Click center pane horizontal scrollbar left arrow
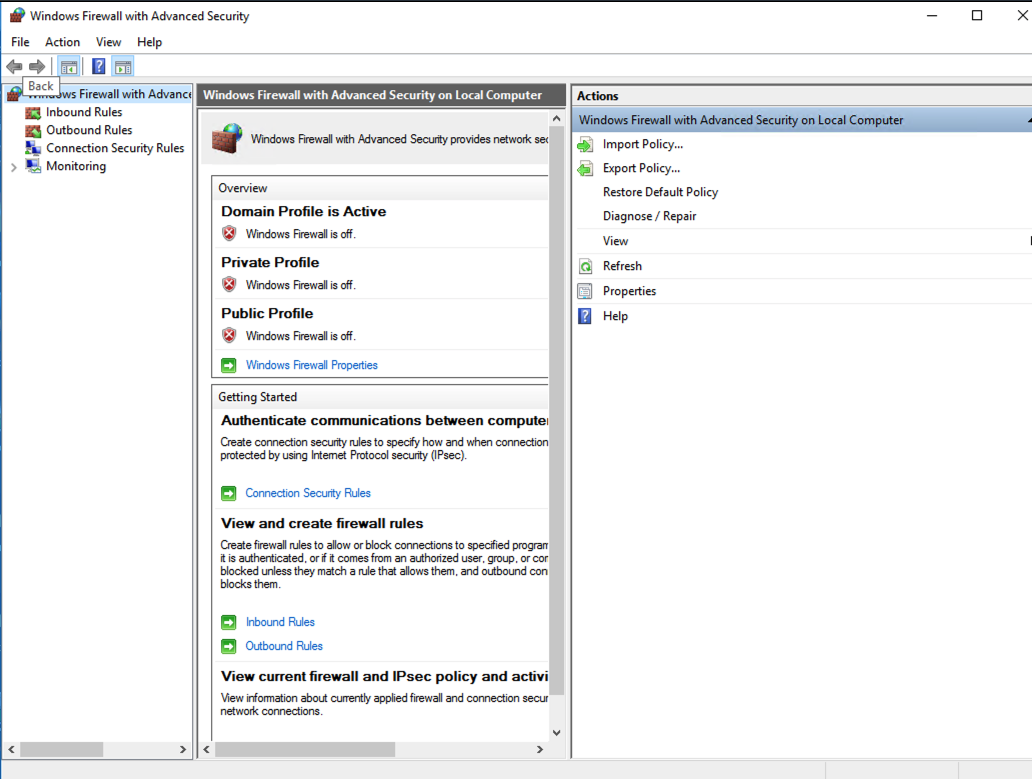Viewport: 1032px width, 779px height. click(207, 749)
